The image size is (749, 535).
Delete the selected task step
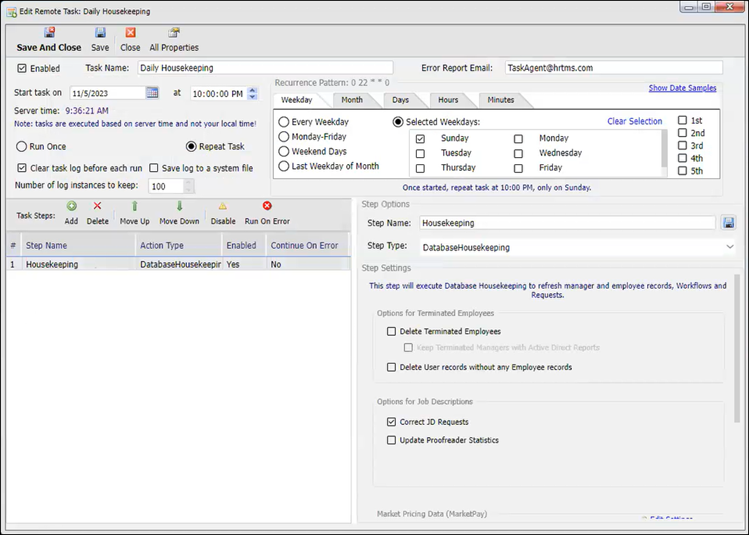97,206
